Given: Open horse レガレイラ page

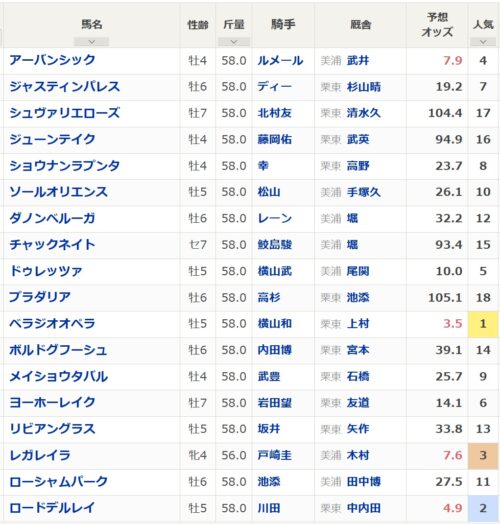Looking at the screenshot, I should click(x=40, y=455).
